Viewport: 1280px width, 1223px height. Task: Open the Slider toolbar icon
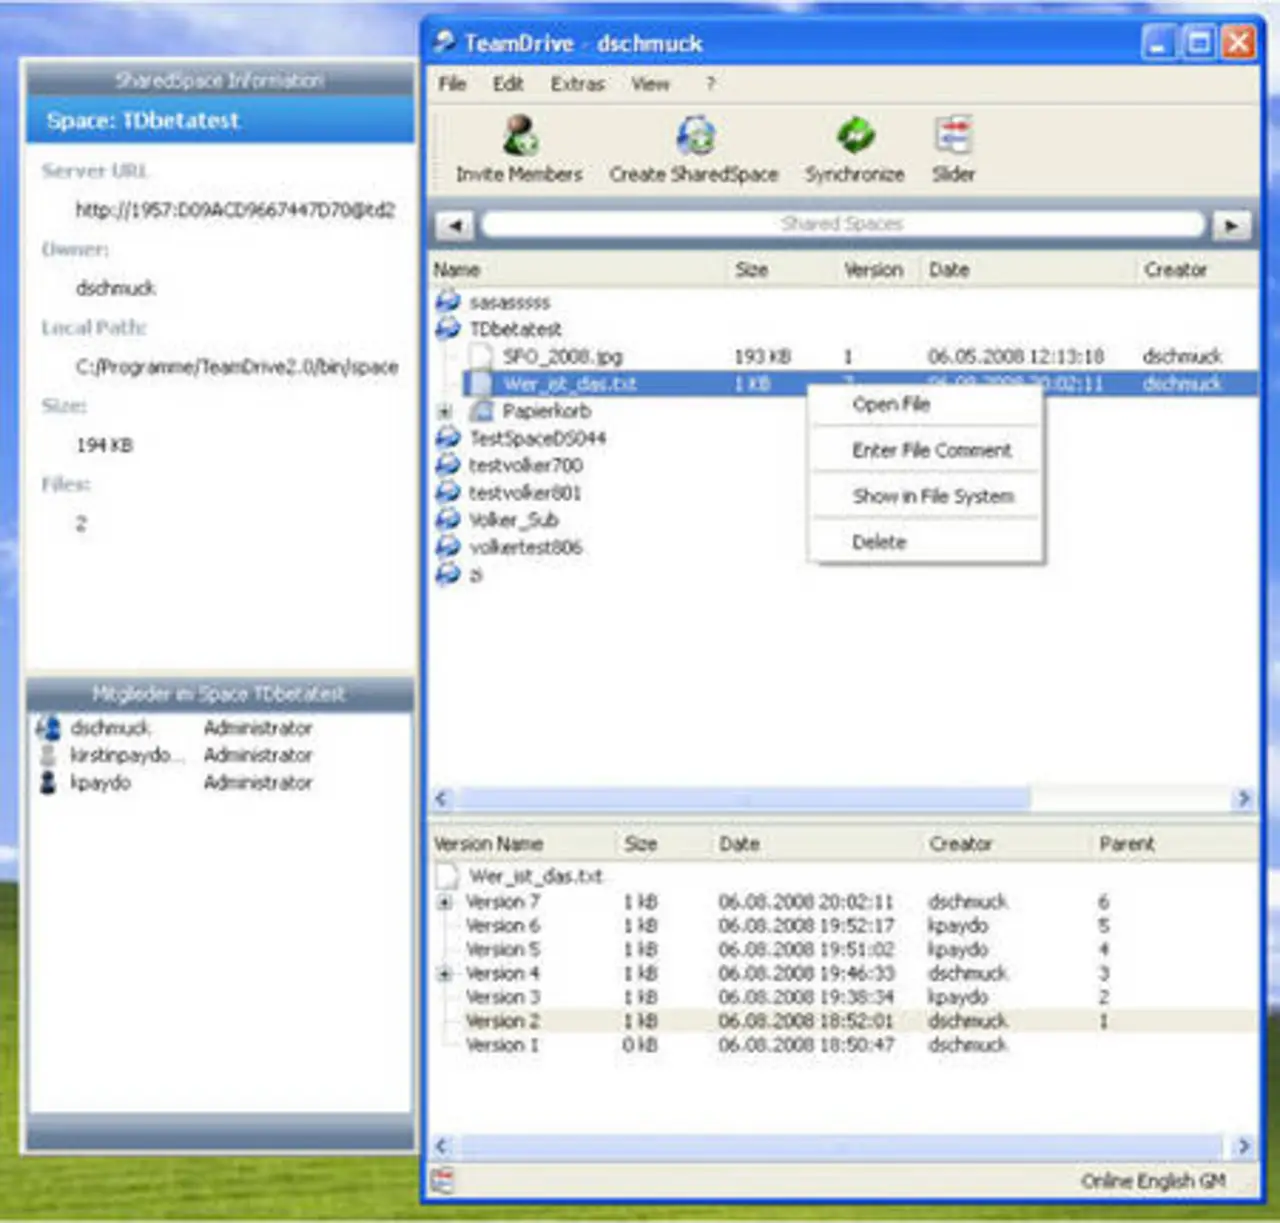click(x=952, y=136)
